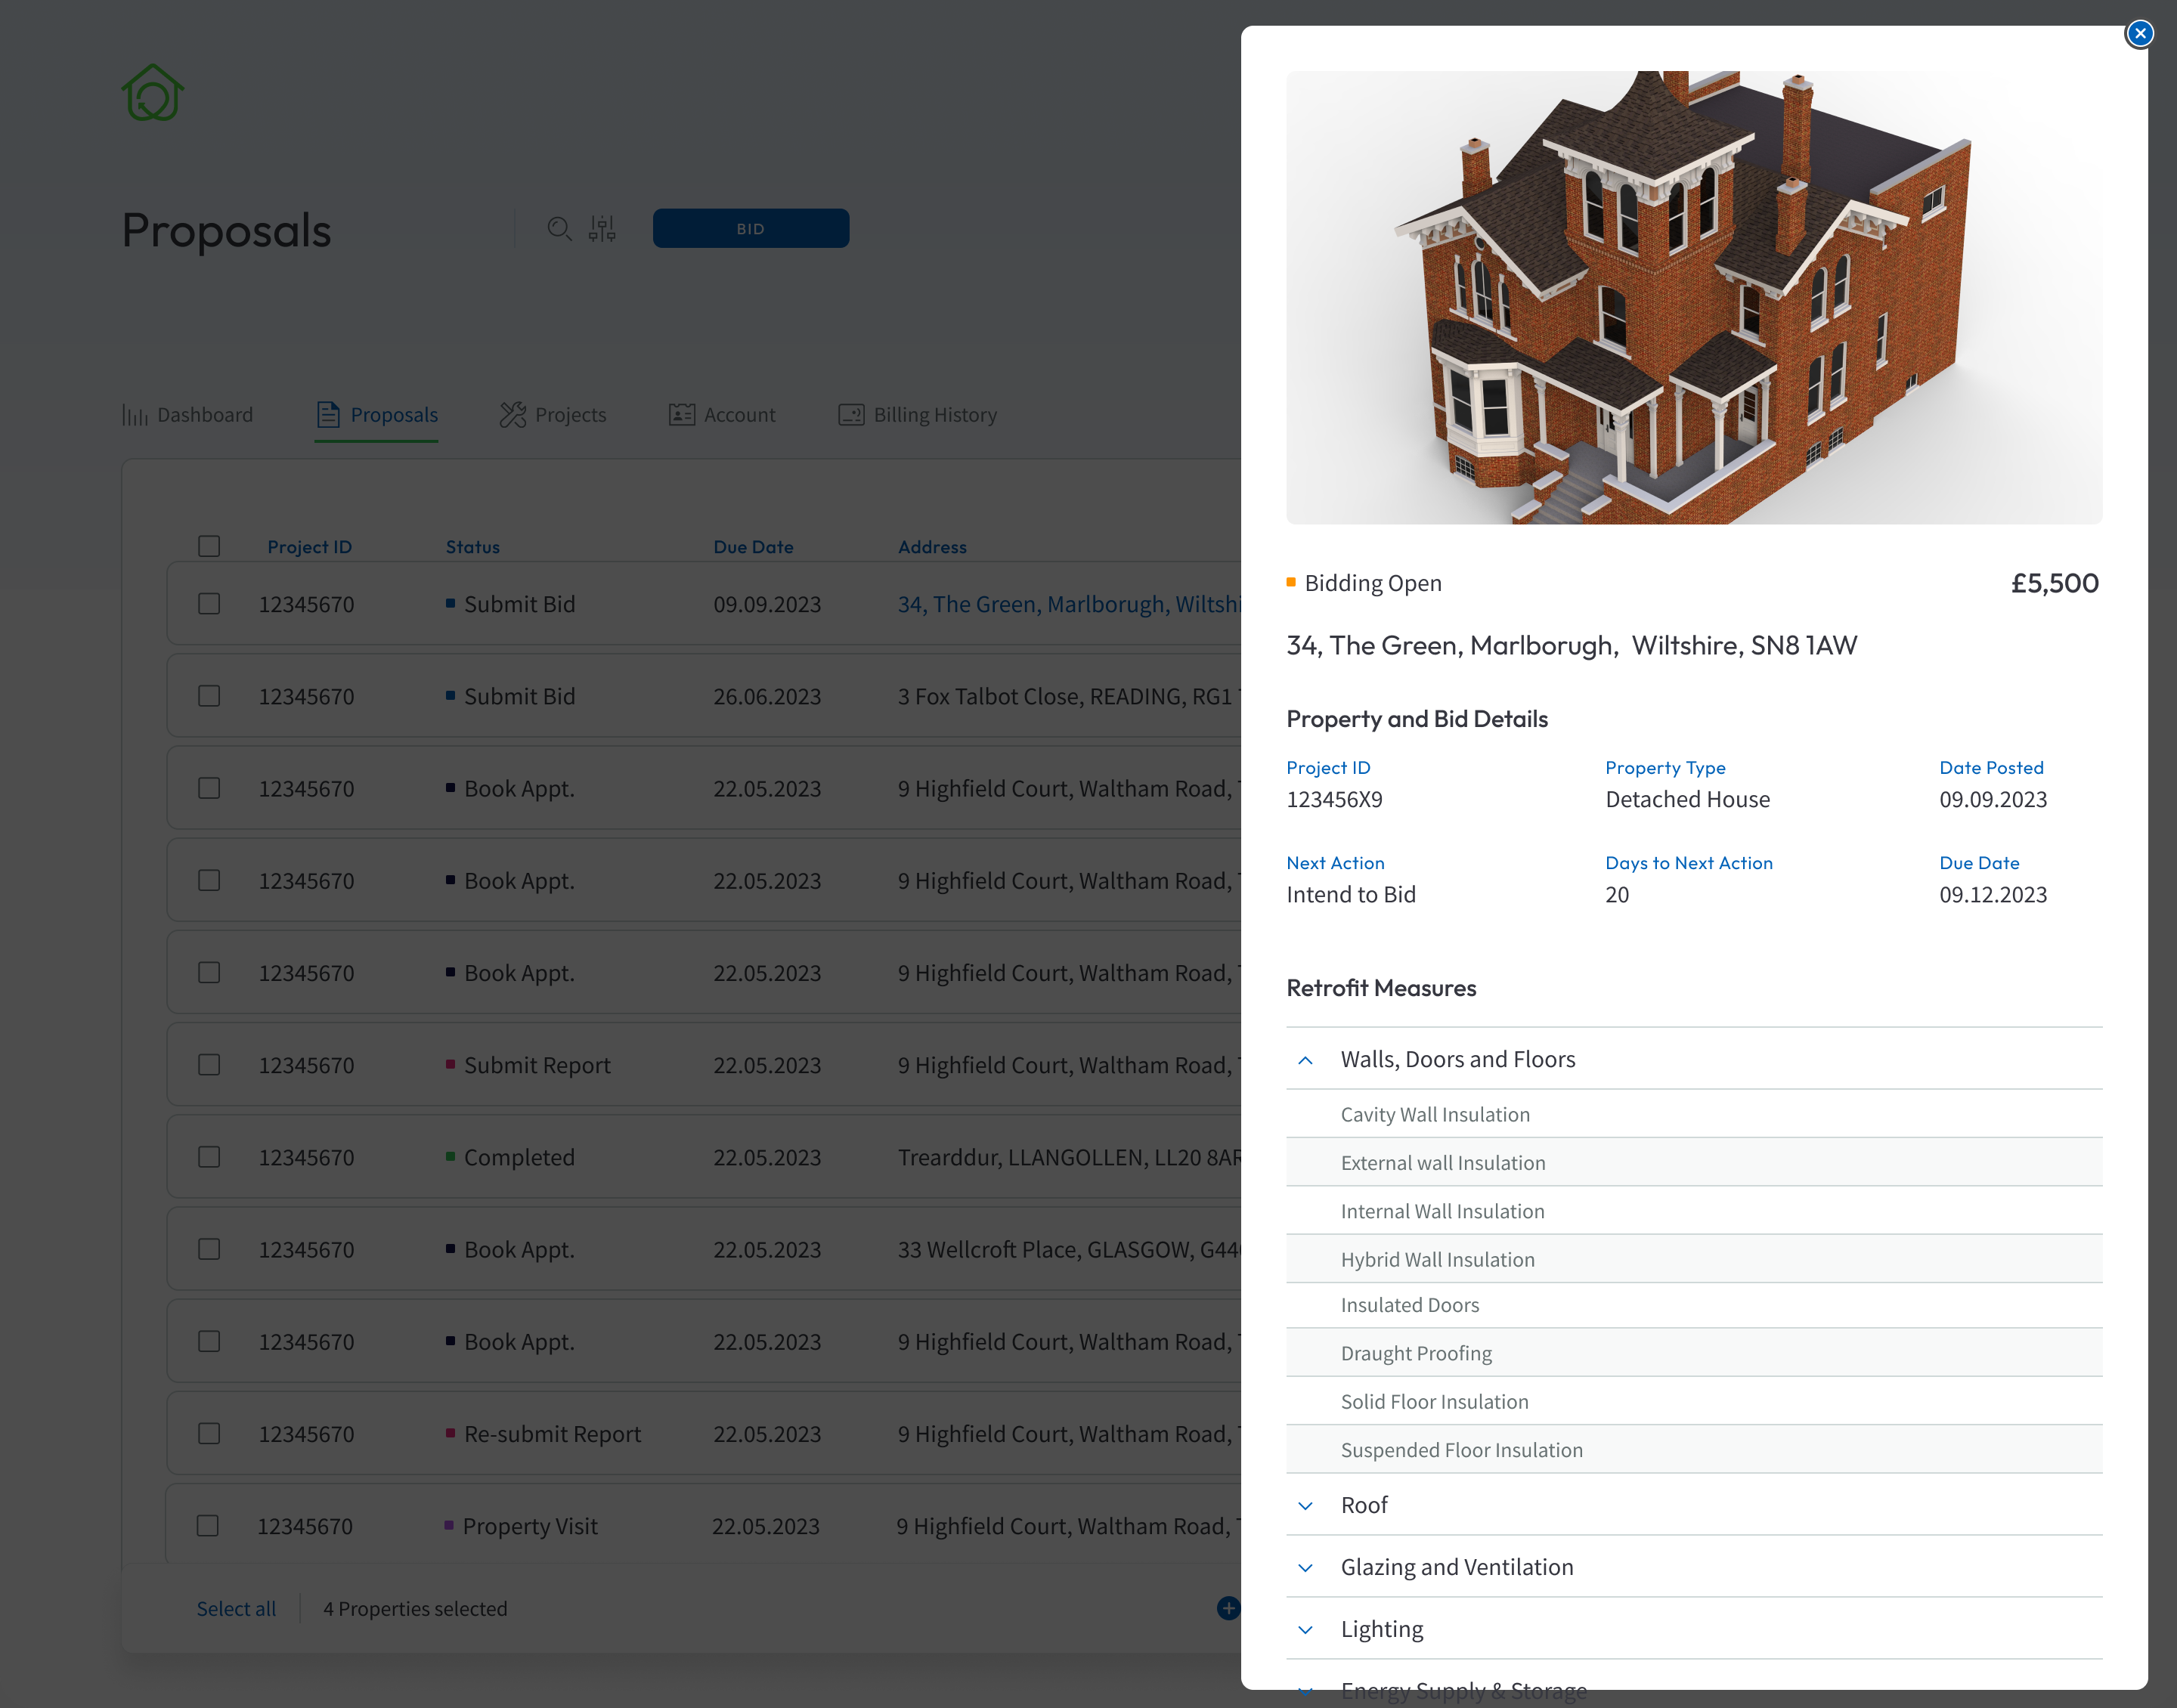The height and width of the screenshot is (1708, 2177).
Task: Select Draught Proofing measure
Action: tap(1694, 1353)
